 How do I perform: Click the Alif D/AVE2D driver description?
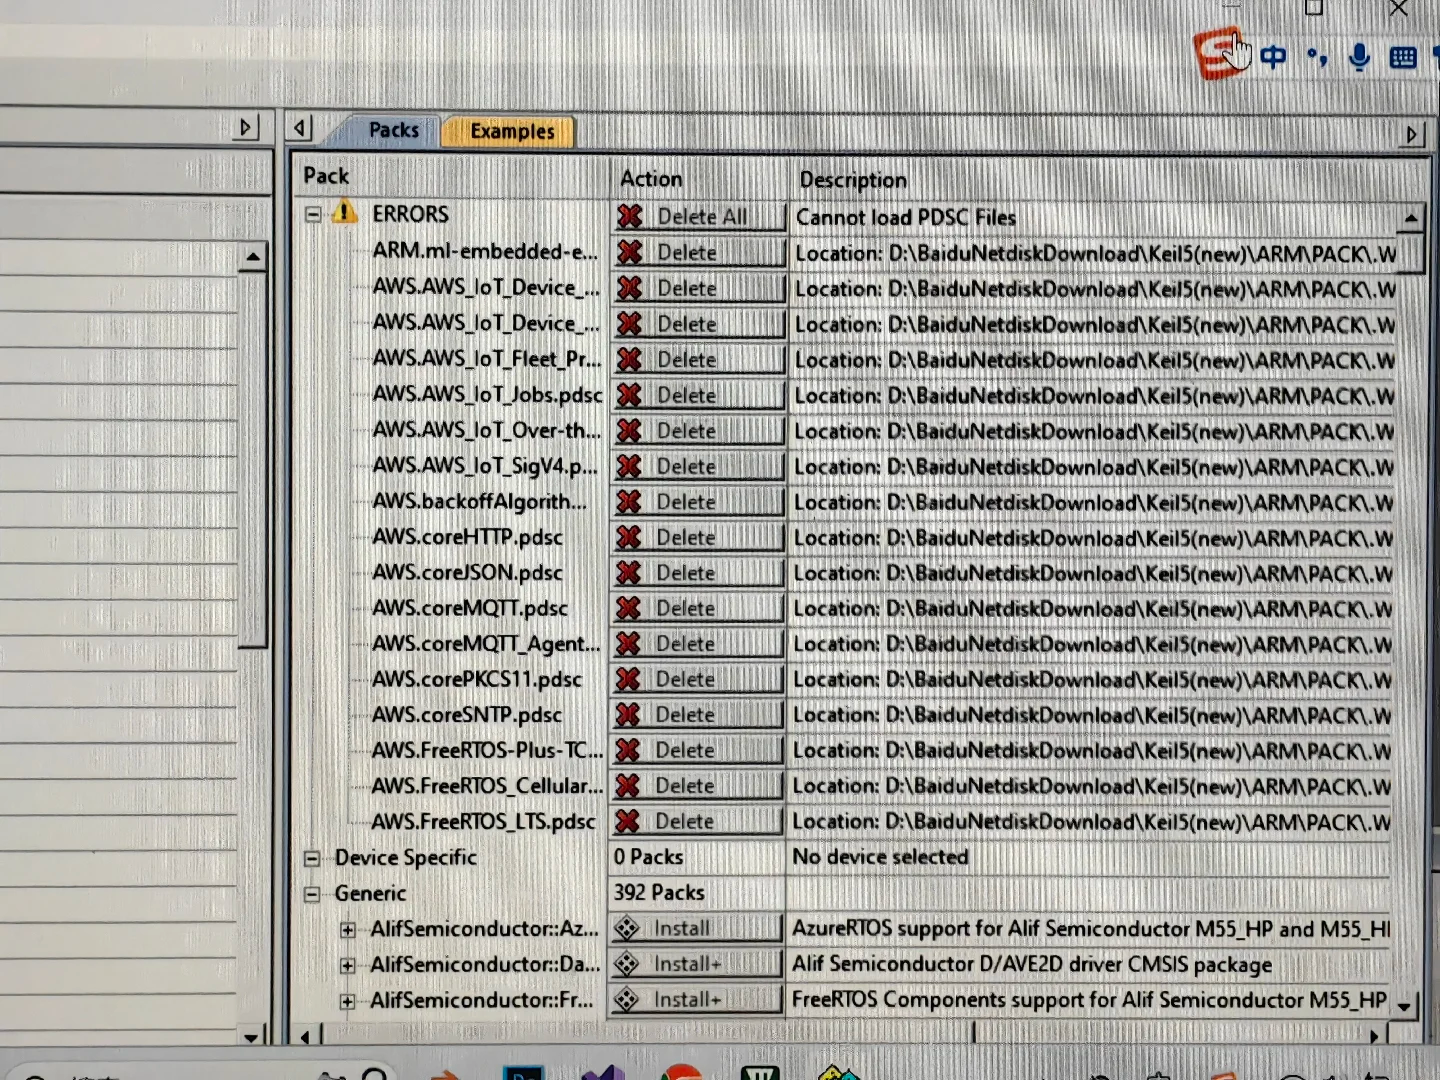1032,964
